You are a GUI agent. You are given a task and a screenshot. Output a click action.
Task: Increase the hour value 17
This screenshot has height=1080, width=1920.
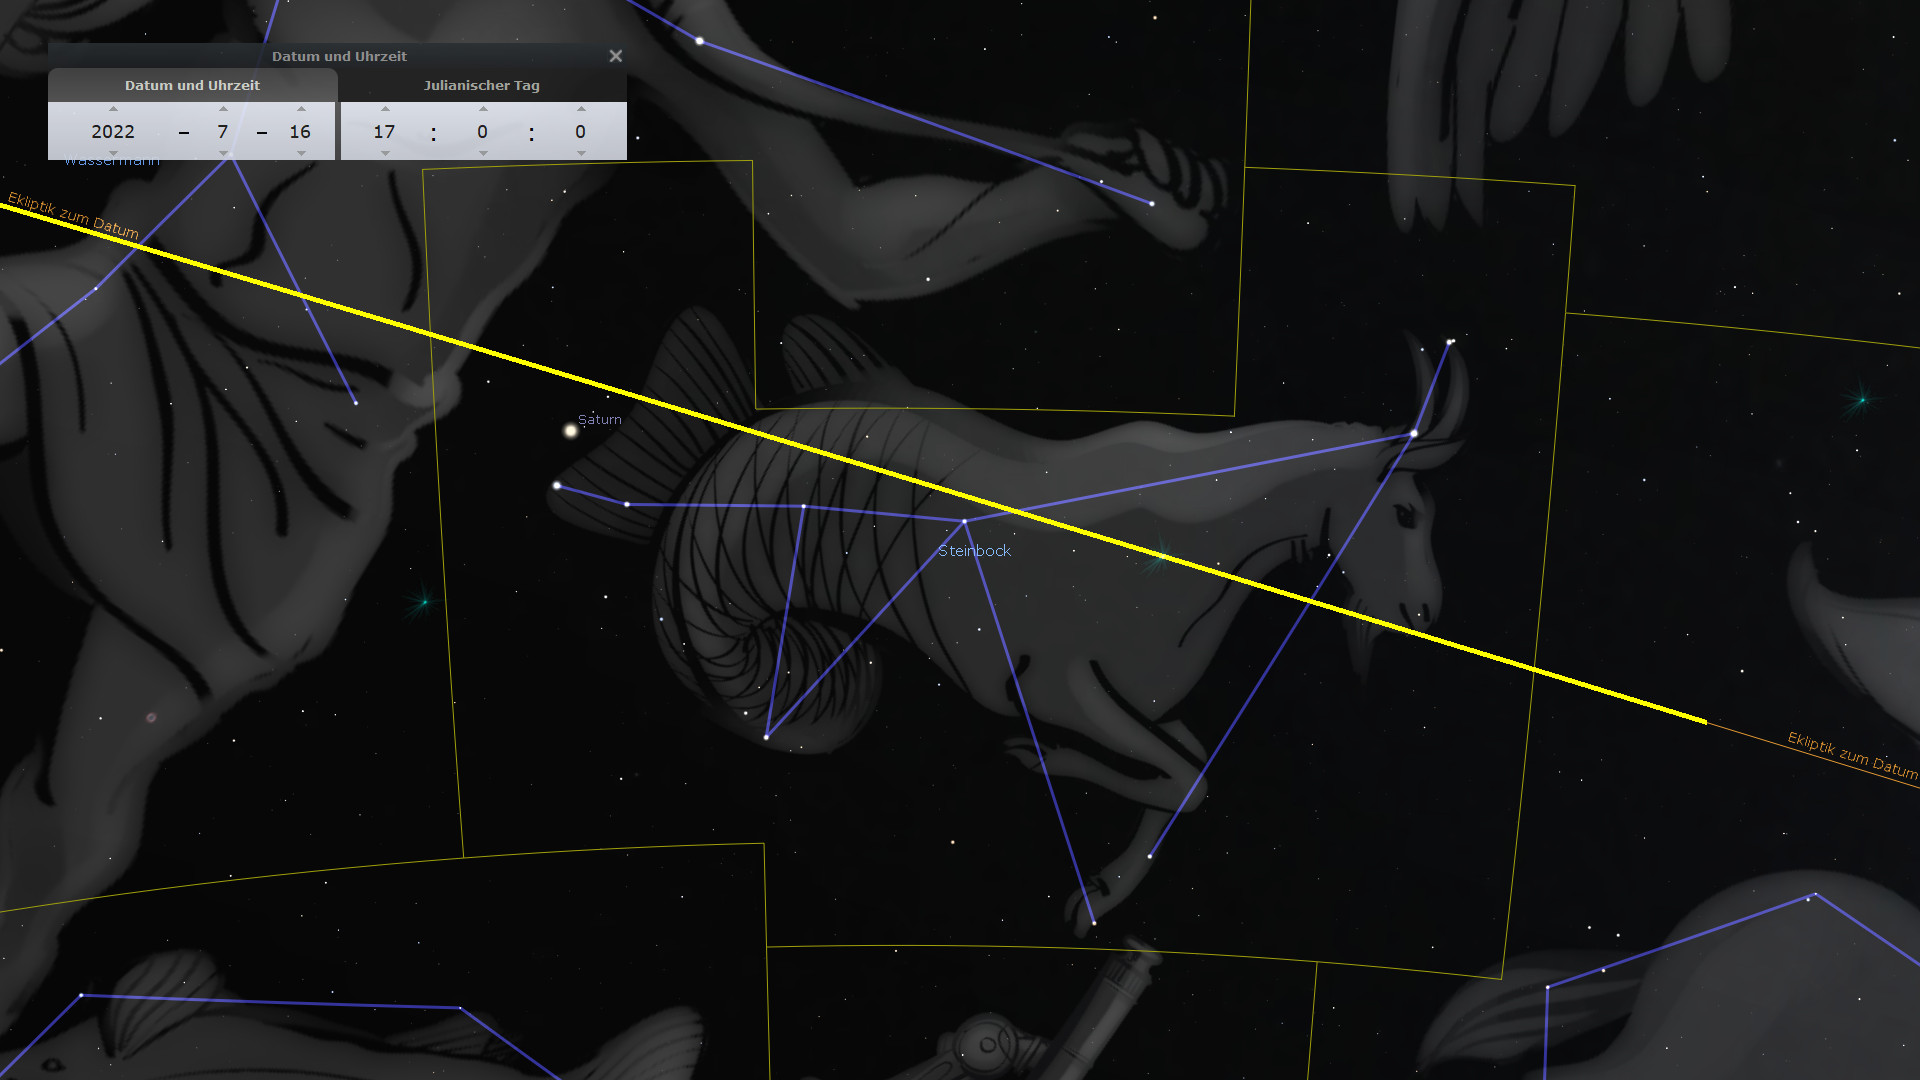point(385,109)
